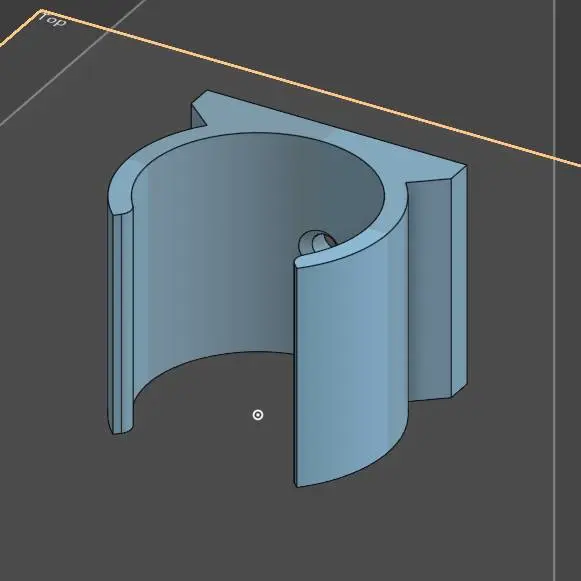Select the origin point marker

(x=258, y=415)
